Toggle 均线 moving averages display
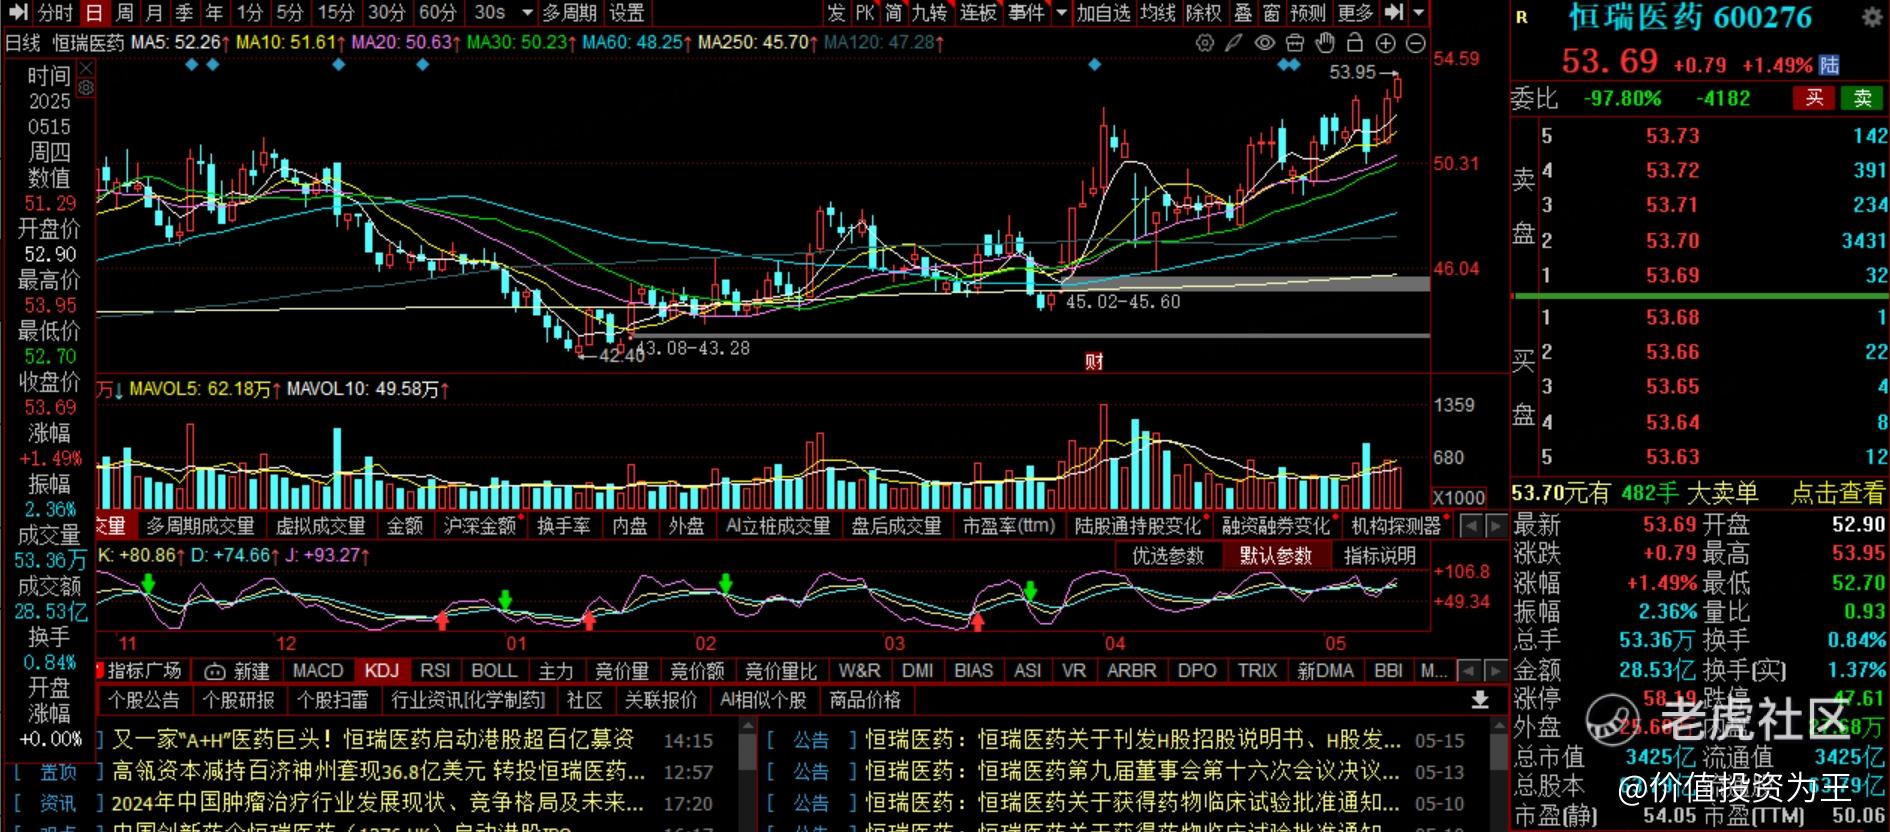1890x832 pixels. point(1158,13)
